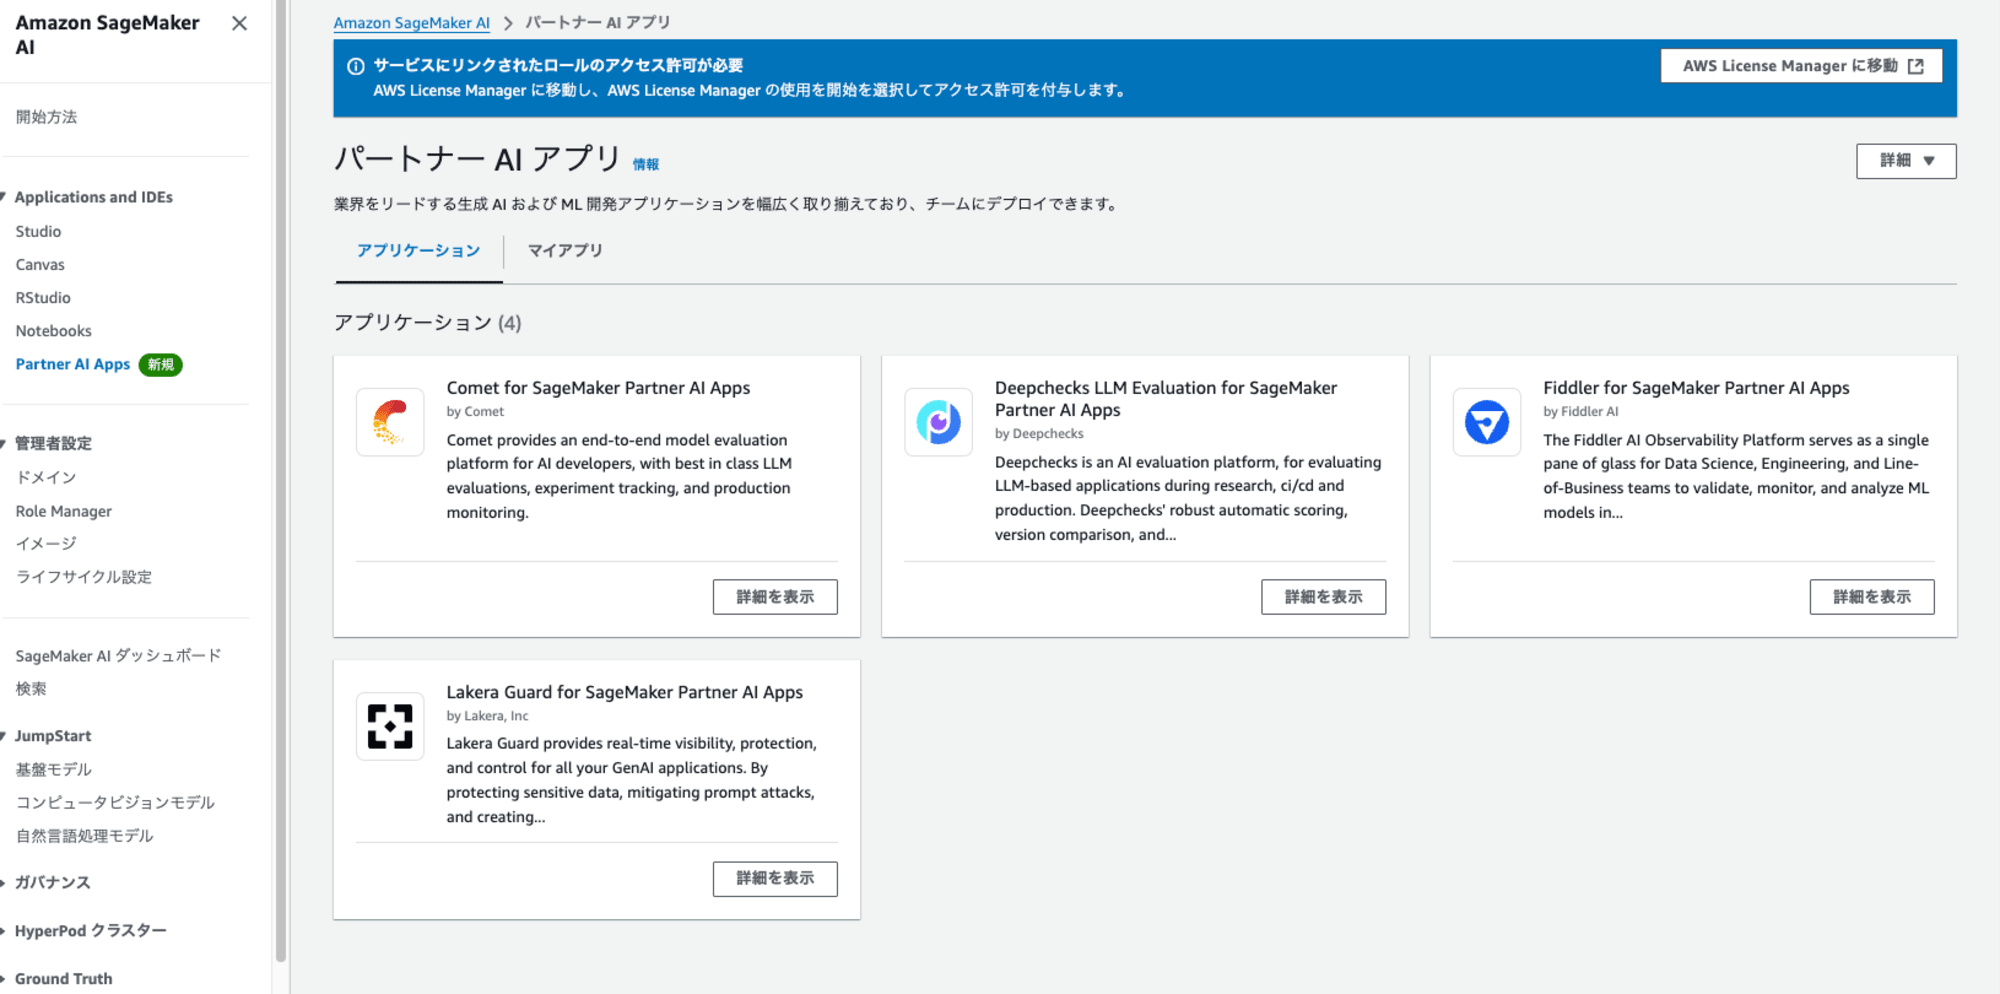2000x994 pixels.
Task: Open Canvas in the sidebar
Action: tap(40, 265)
